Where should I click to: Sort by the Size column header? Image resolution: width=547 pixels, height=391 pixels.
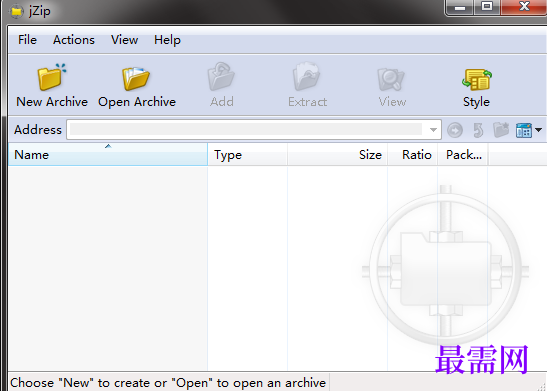337,154
